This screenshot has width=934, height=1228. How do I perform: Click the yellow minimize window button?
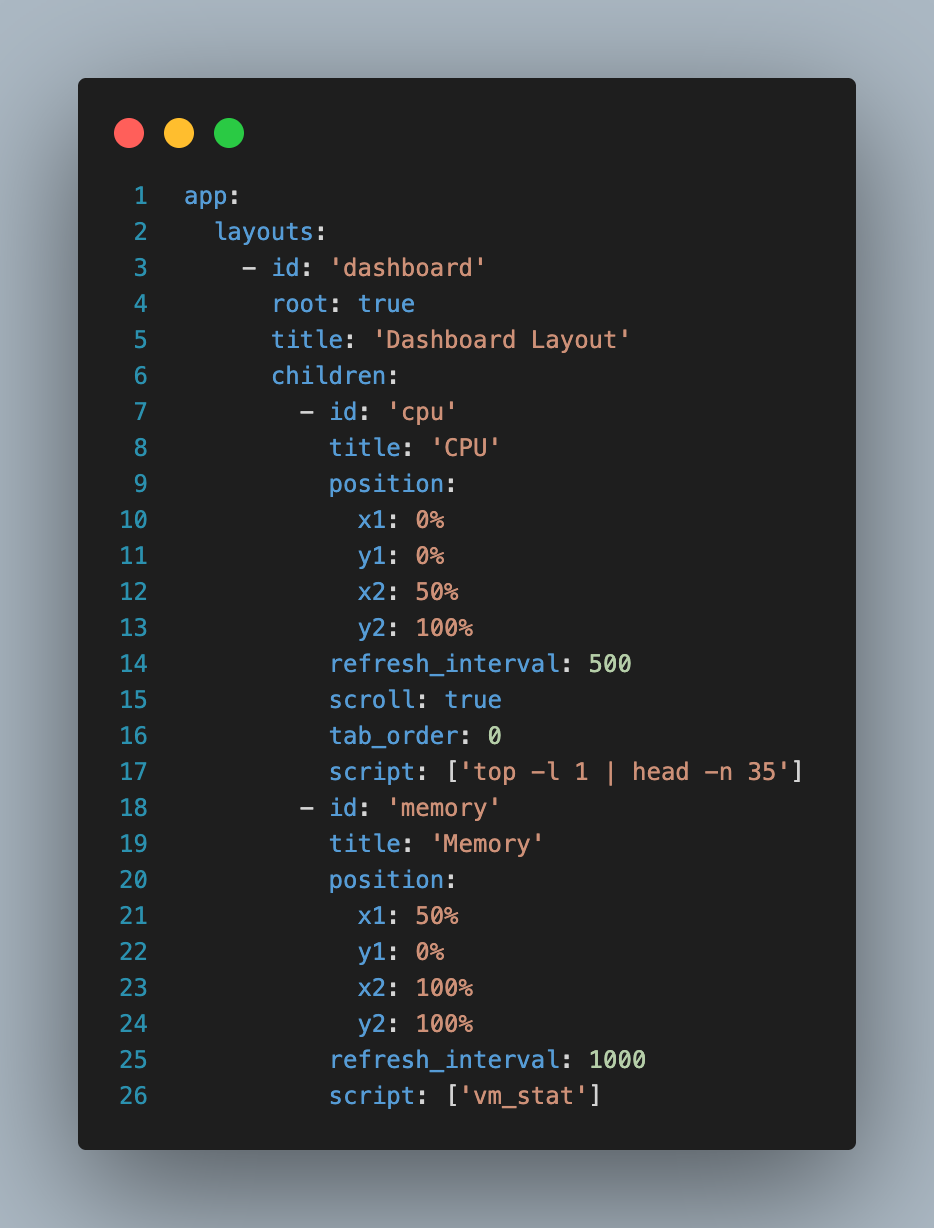pyautogui.click(x=179, y=133)
